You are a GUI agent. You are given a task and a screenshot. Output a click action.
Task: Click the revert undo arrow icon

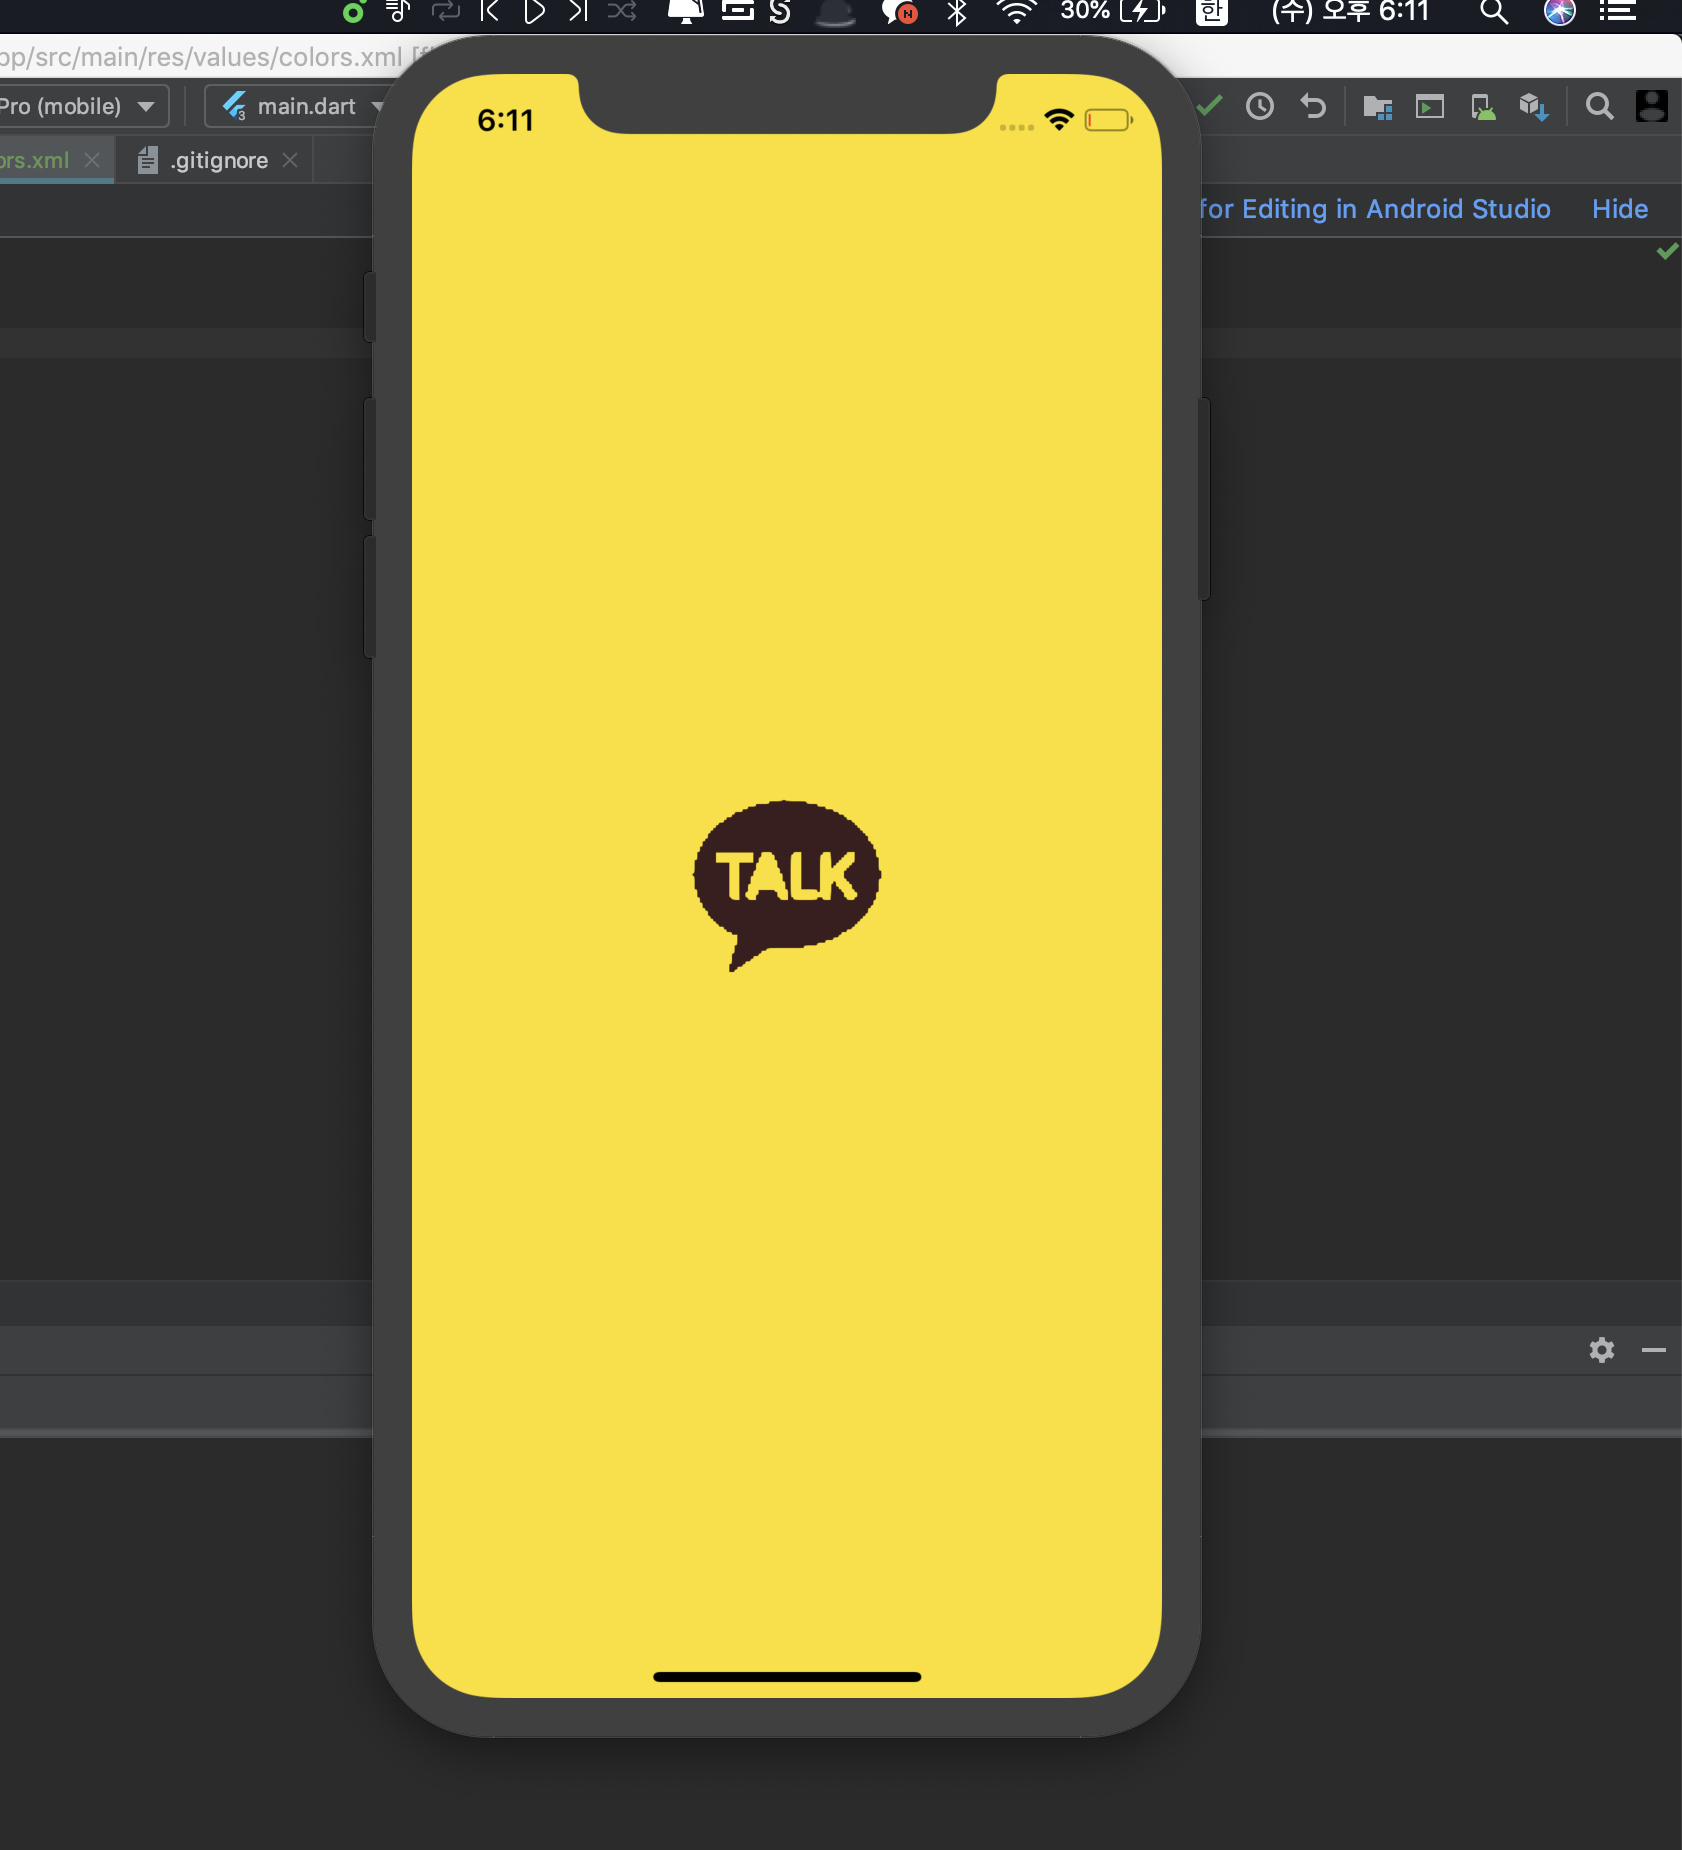[1313, 106]
